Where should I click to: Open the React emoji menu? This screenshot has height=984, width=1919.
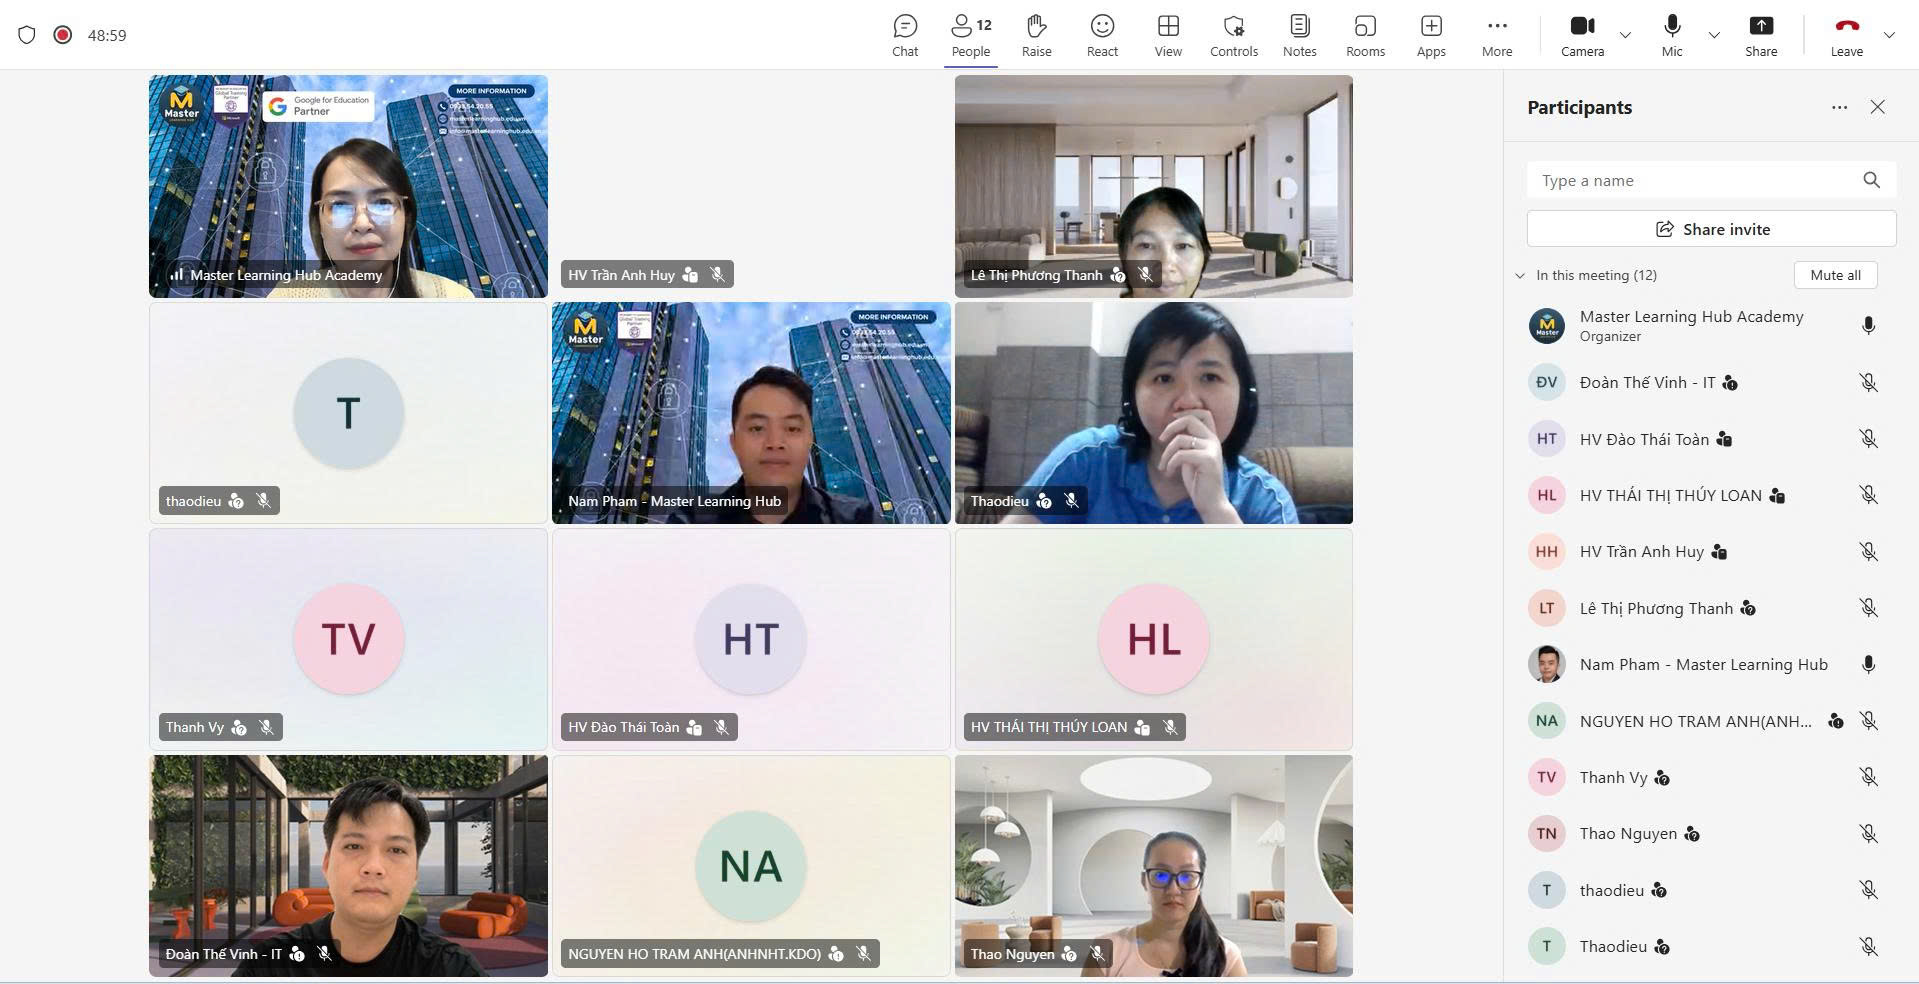(x=1102, y=35)
